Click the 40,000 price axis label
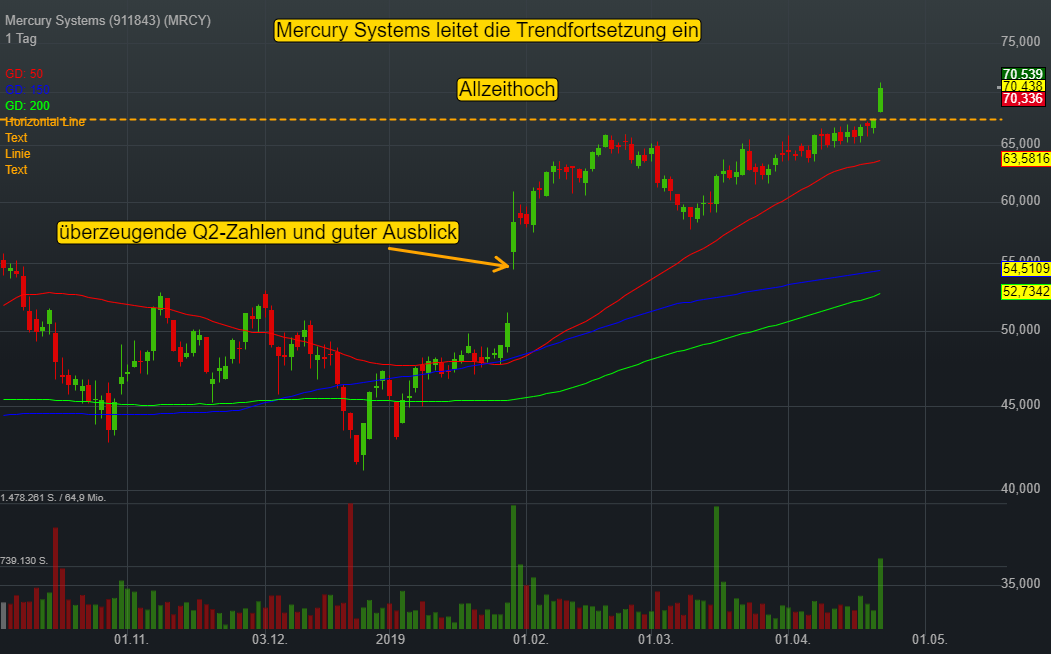Image resolution: width=1051 pixels, height=654 pixels. 1021,488
